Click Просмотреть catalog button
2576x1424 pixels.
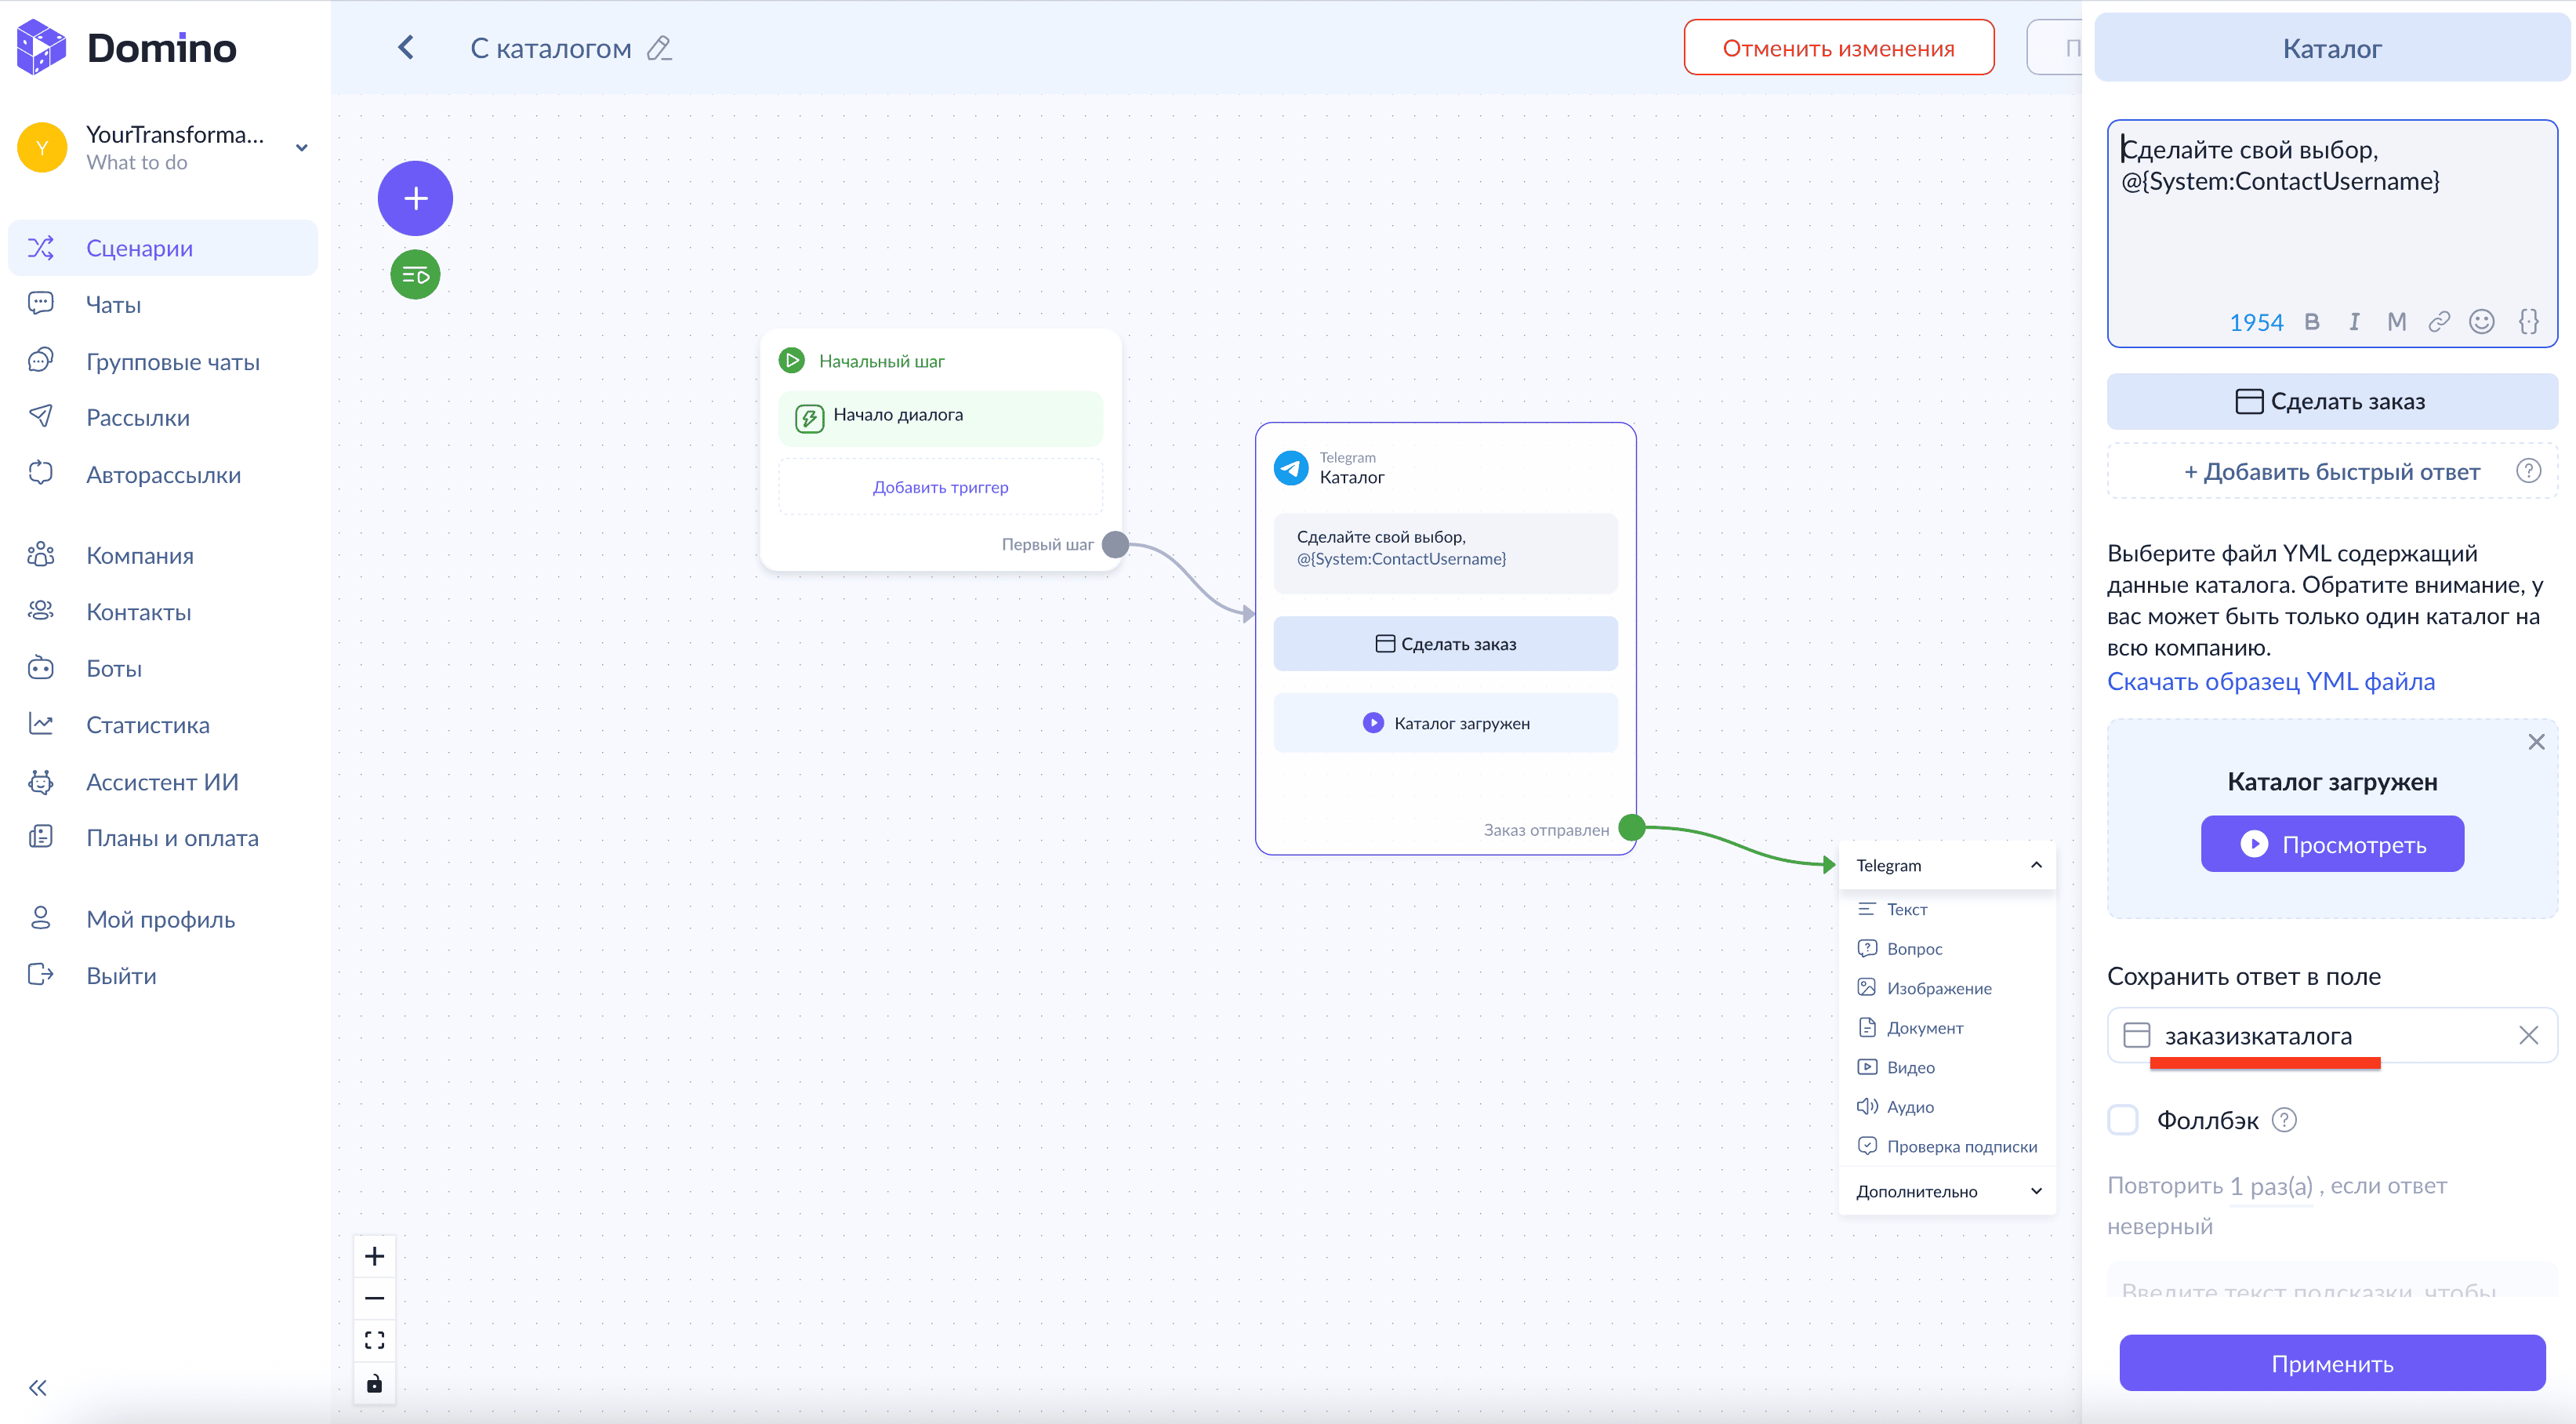pos(2331,844)
